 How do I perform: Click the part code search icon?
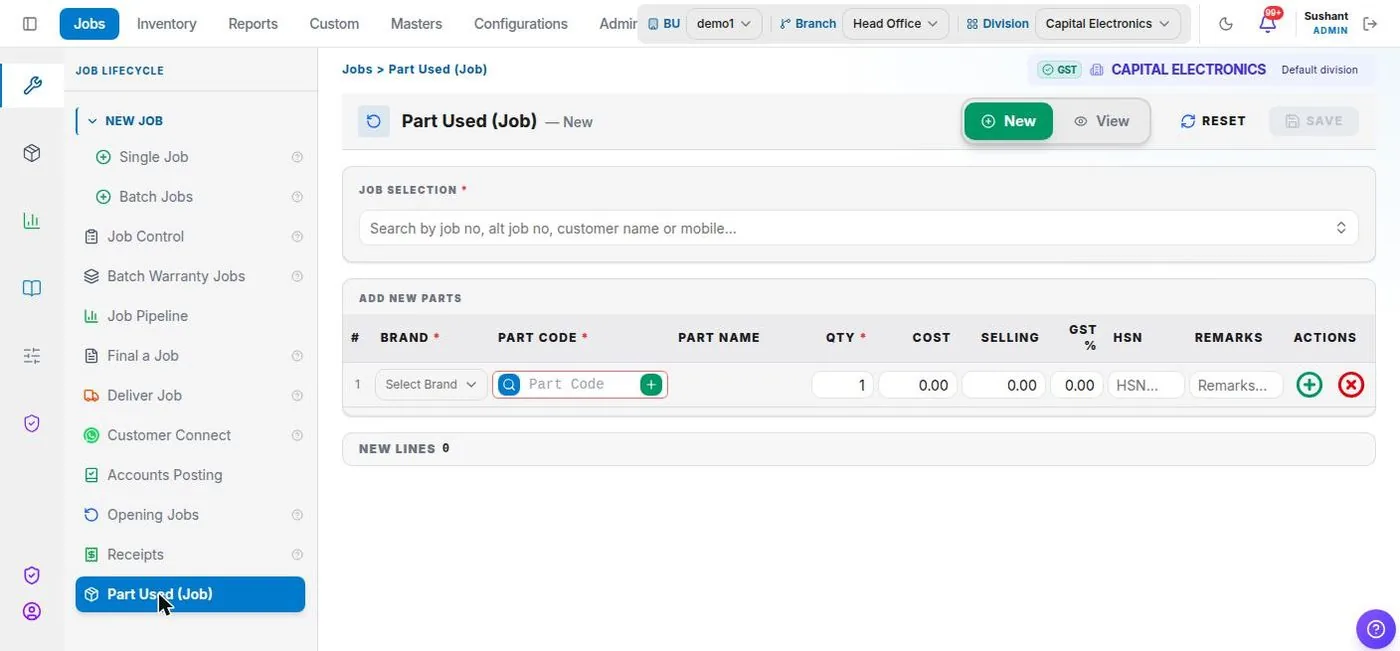[509, 384]
